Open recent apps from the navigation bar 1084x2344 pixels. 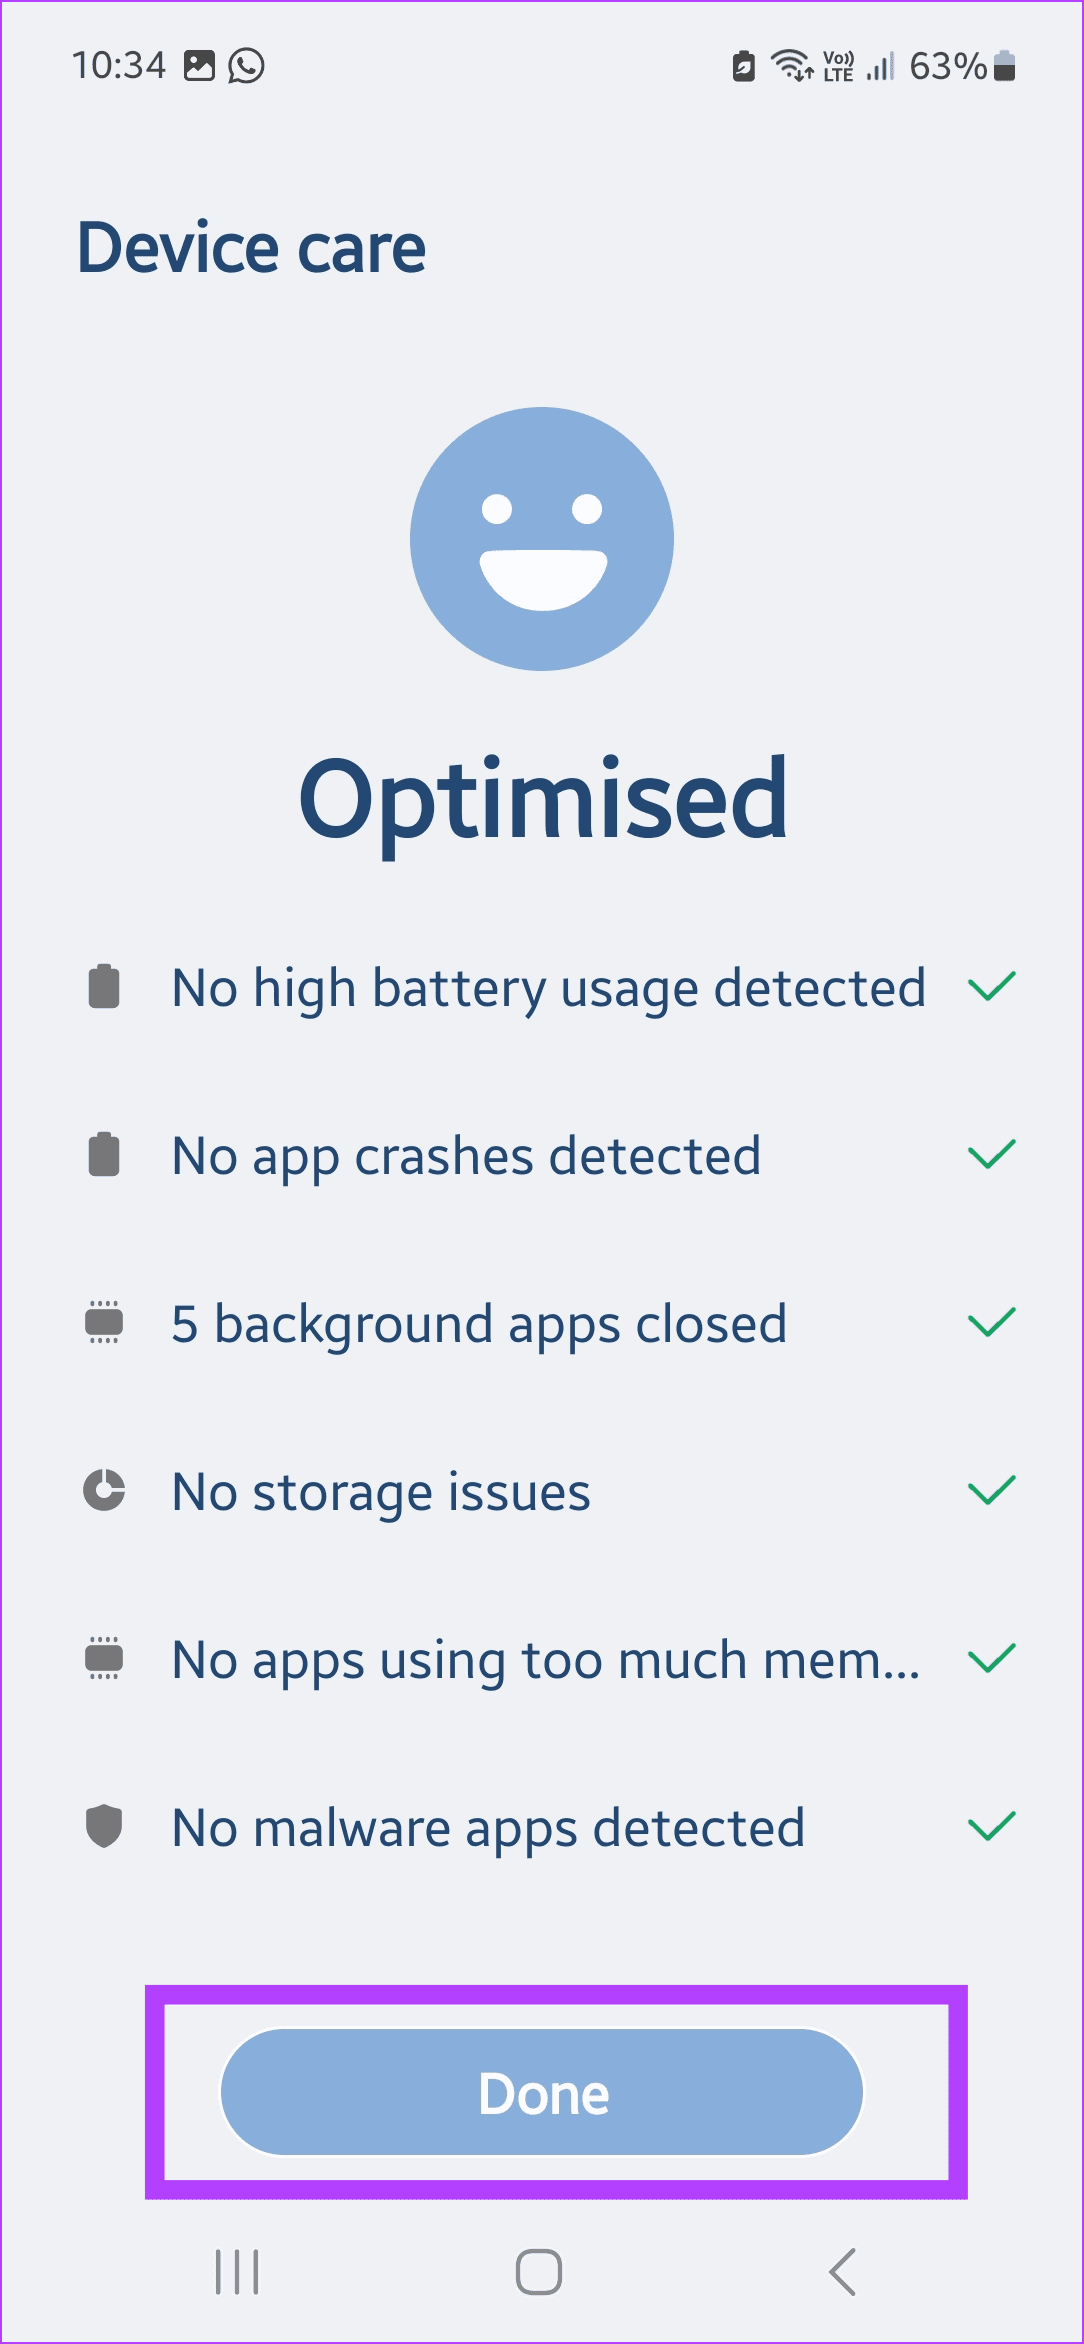tap(237, 2272)
